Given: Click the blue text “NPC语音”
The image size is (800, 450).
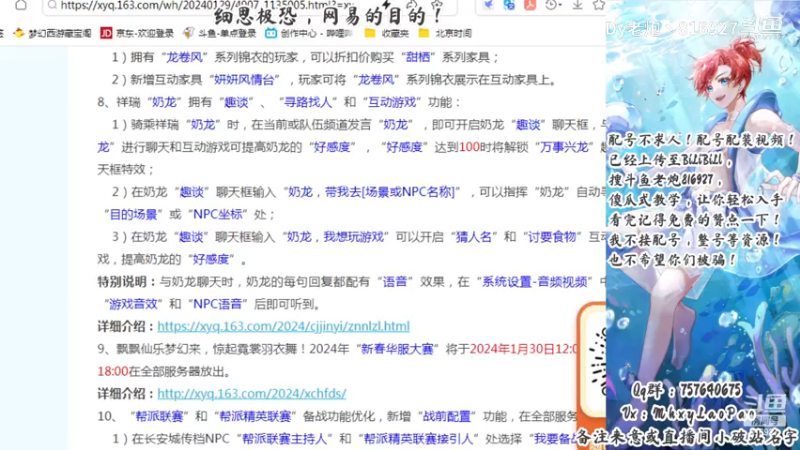Looking at the screenshot, I should pyautogui.click(x=217, y=304).
